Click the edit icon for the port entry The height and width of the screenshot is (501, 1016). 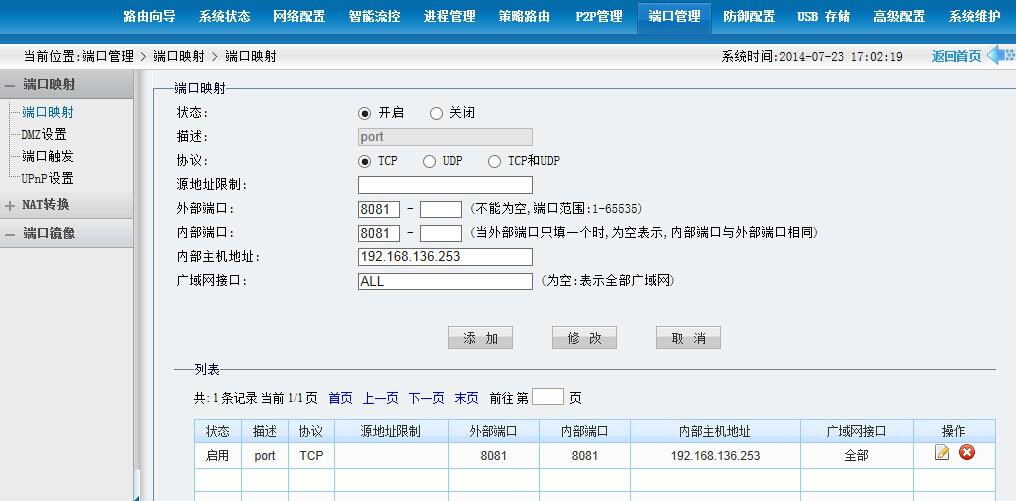(x=942, y=453)
